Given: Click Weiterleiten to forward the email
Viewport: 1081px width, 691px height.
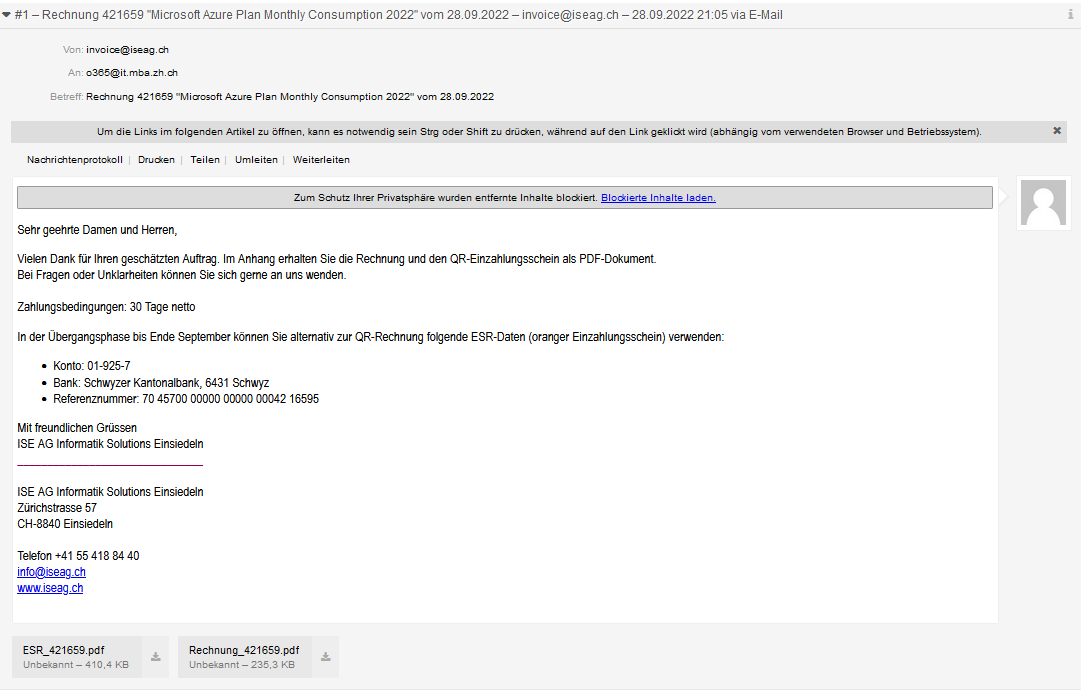Looking at the screenshot, I should point(321,159).
